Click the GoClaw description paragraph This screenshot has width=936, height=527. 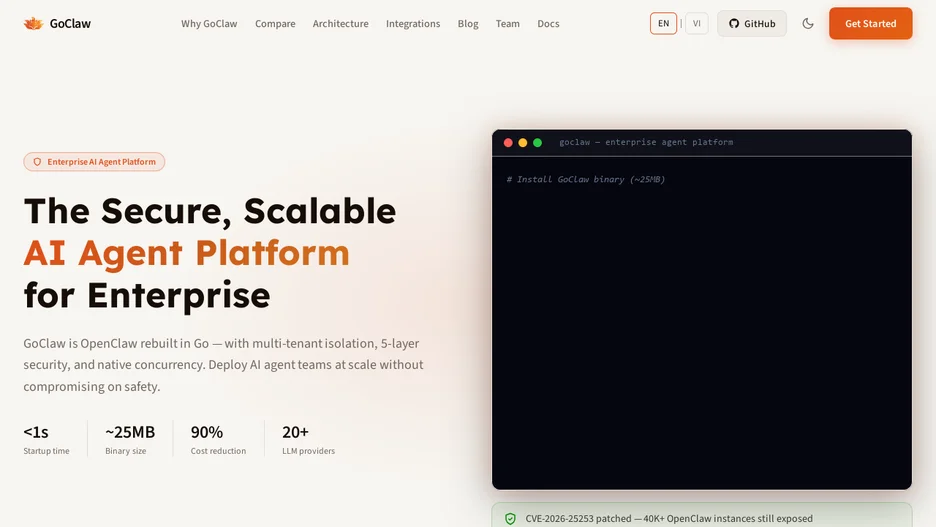223,365
